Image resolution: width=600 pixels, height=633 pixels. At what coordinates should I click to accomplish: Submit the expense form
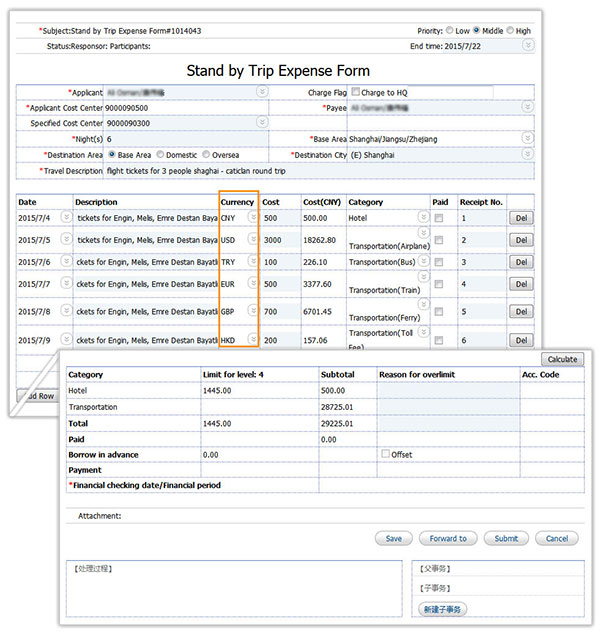click(x=506, y=538)
